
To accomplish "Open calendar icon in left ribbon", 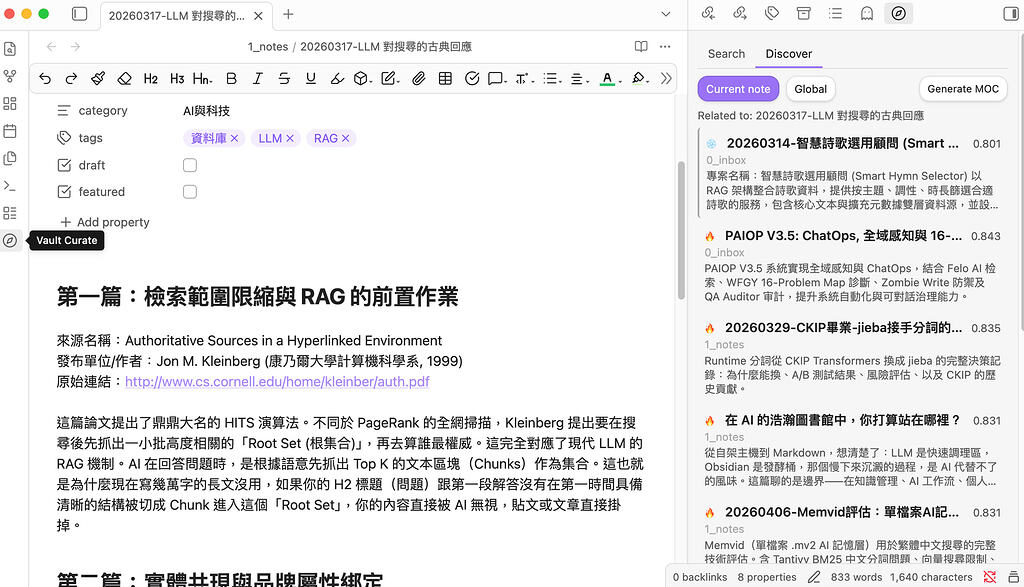I will [x=10, y=131].
